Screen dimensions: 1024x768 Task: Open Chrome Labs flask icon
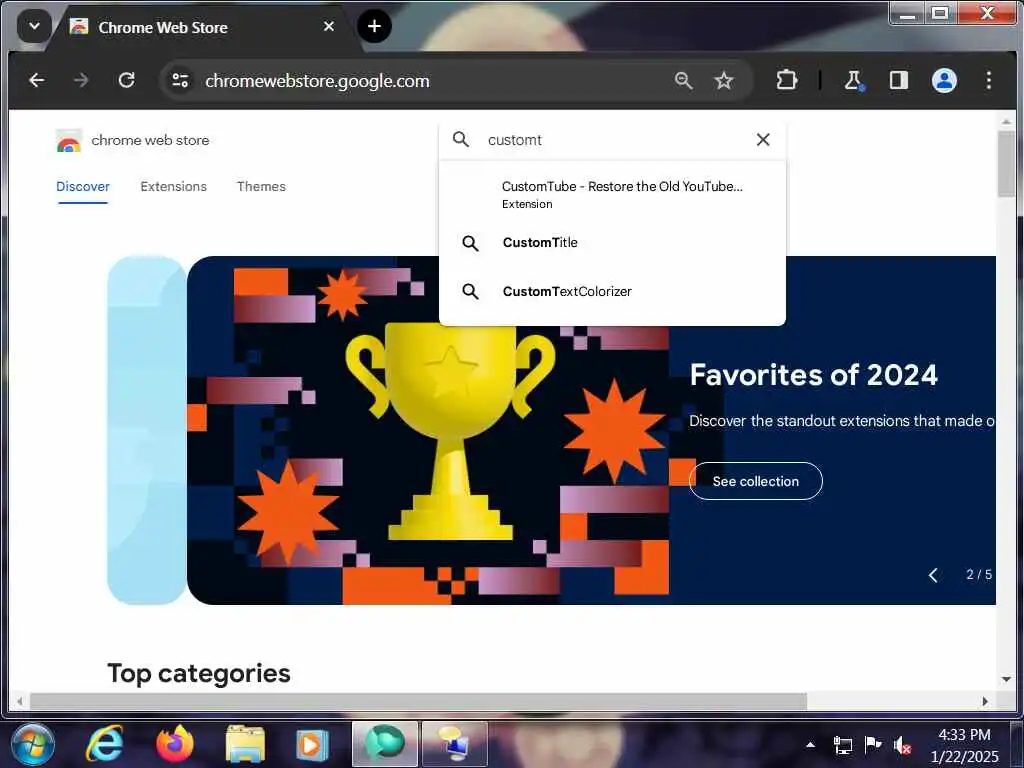[x=853, y=80]
